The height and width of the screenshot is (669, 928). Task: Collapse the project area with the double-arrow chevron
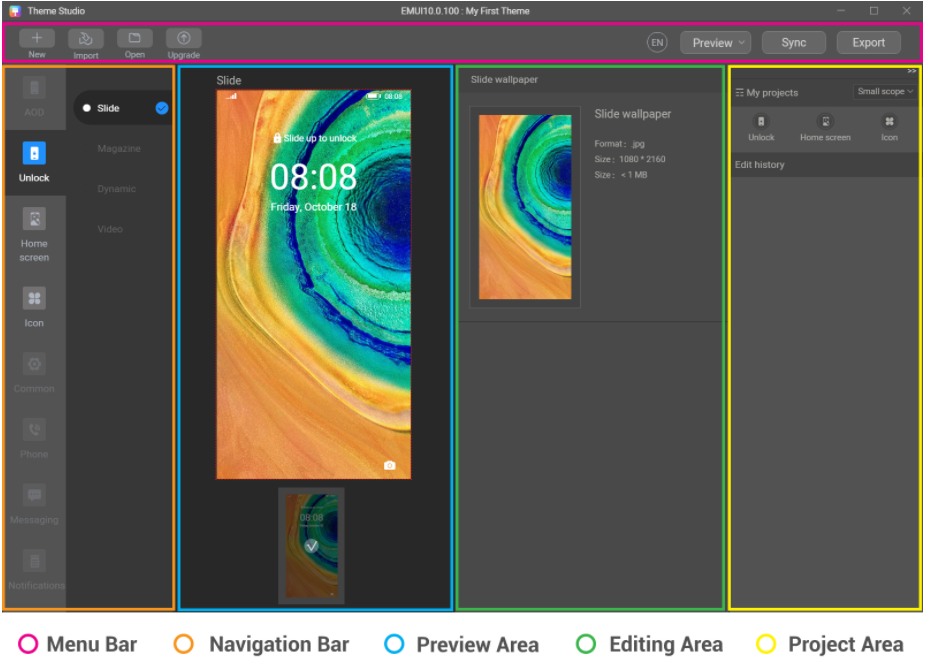click(x=911, y=71)
